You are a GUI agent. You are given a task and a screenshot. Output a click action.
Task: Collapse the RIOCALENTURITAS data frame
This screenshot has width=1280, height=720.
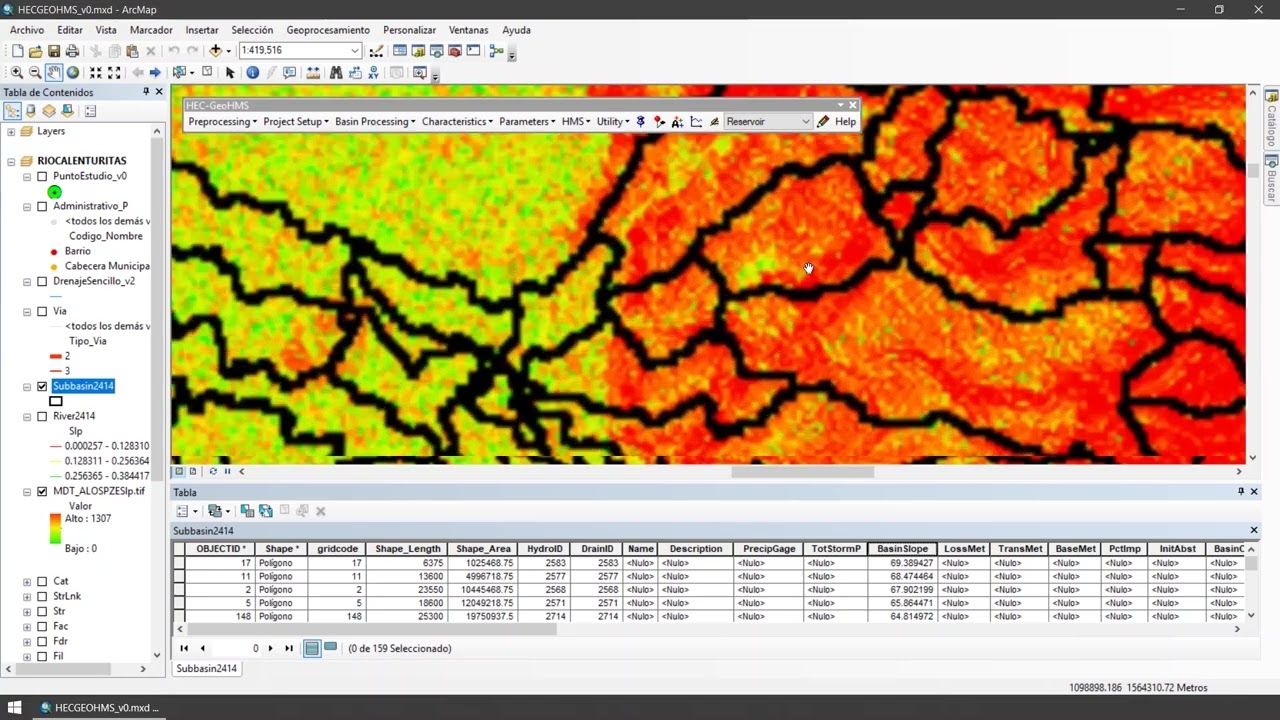pos(12,161)
